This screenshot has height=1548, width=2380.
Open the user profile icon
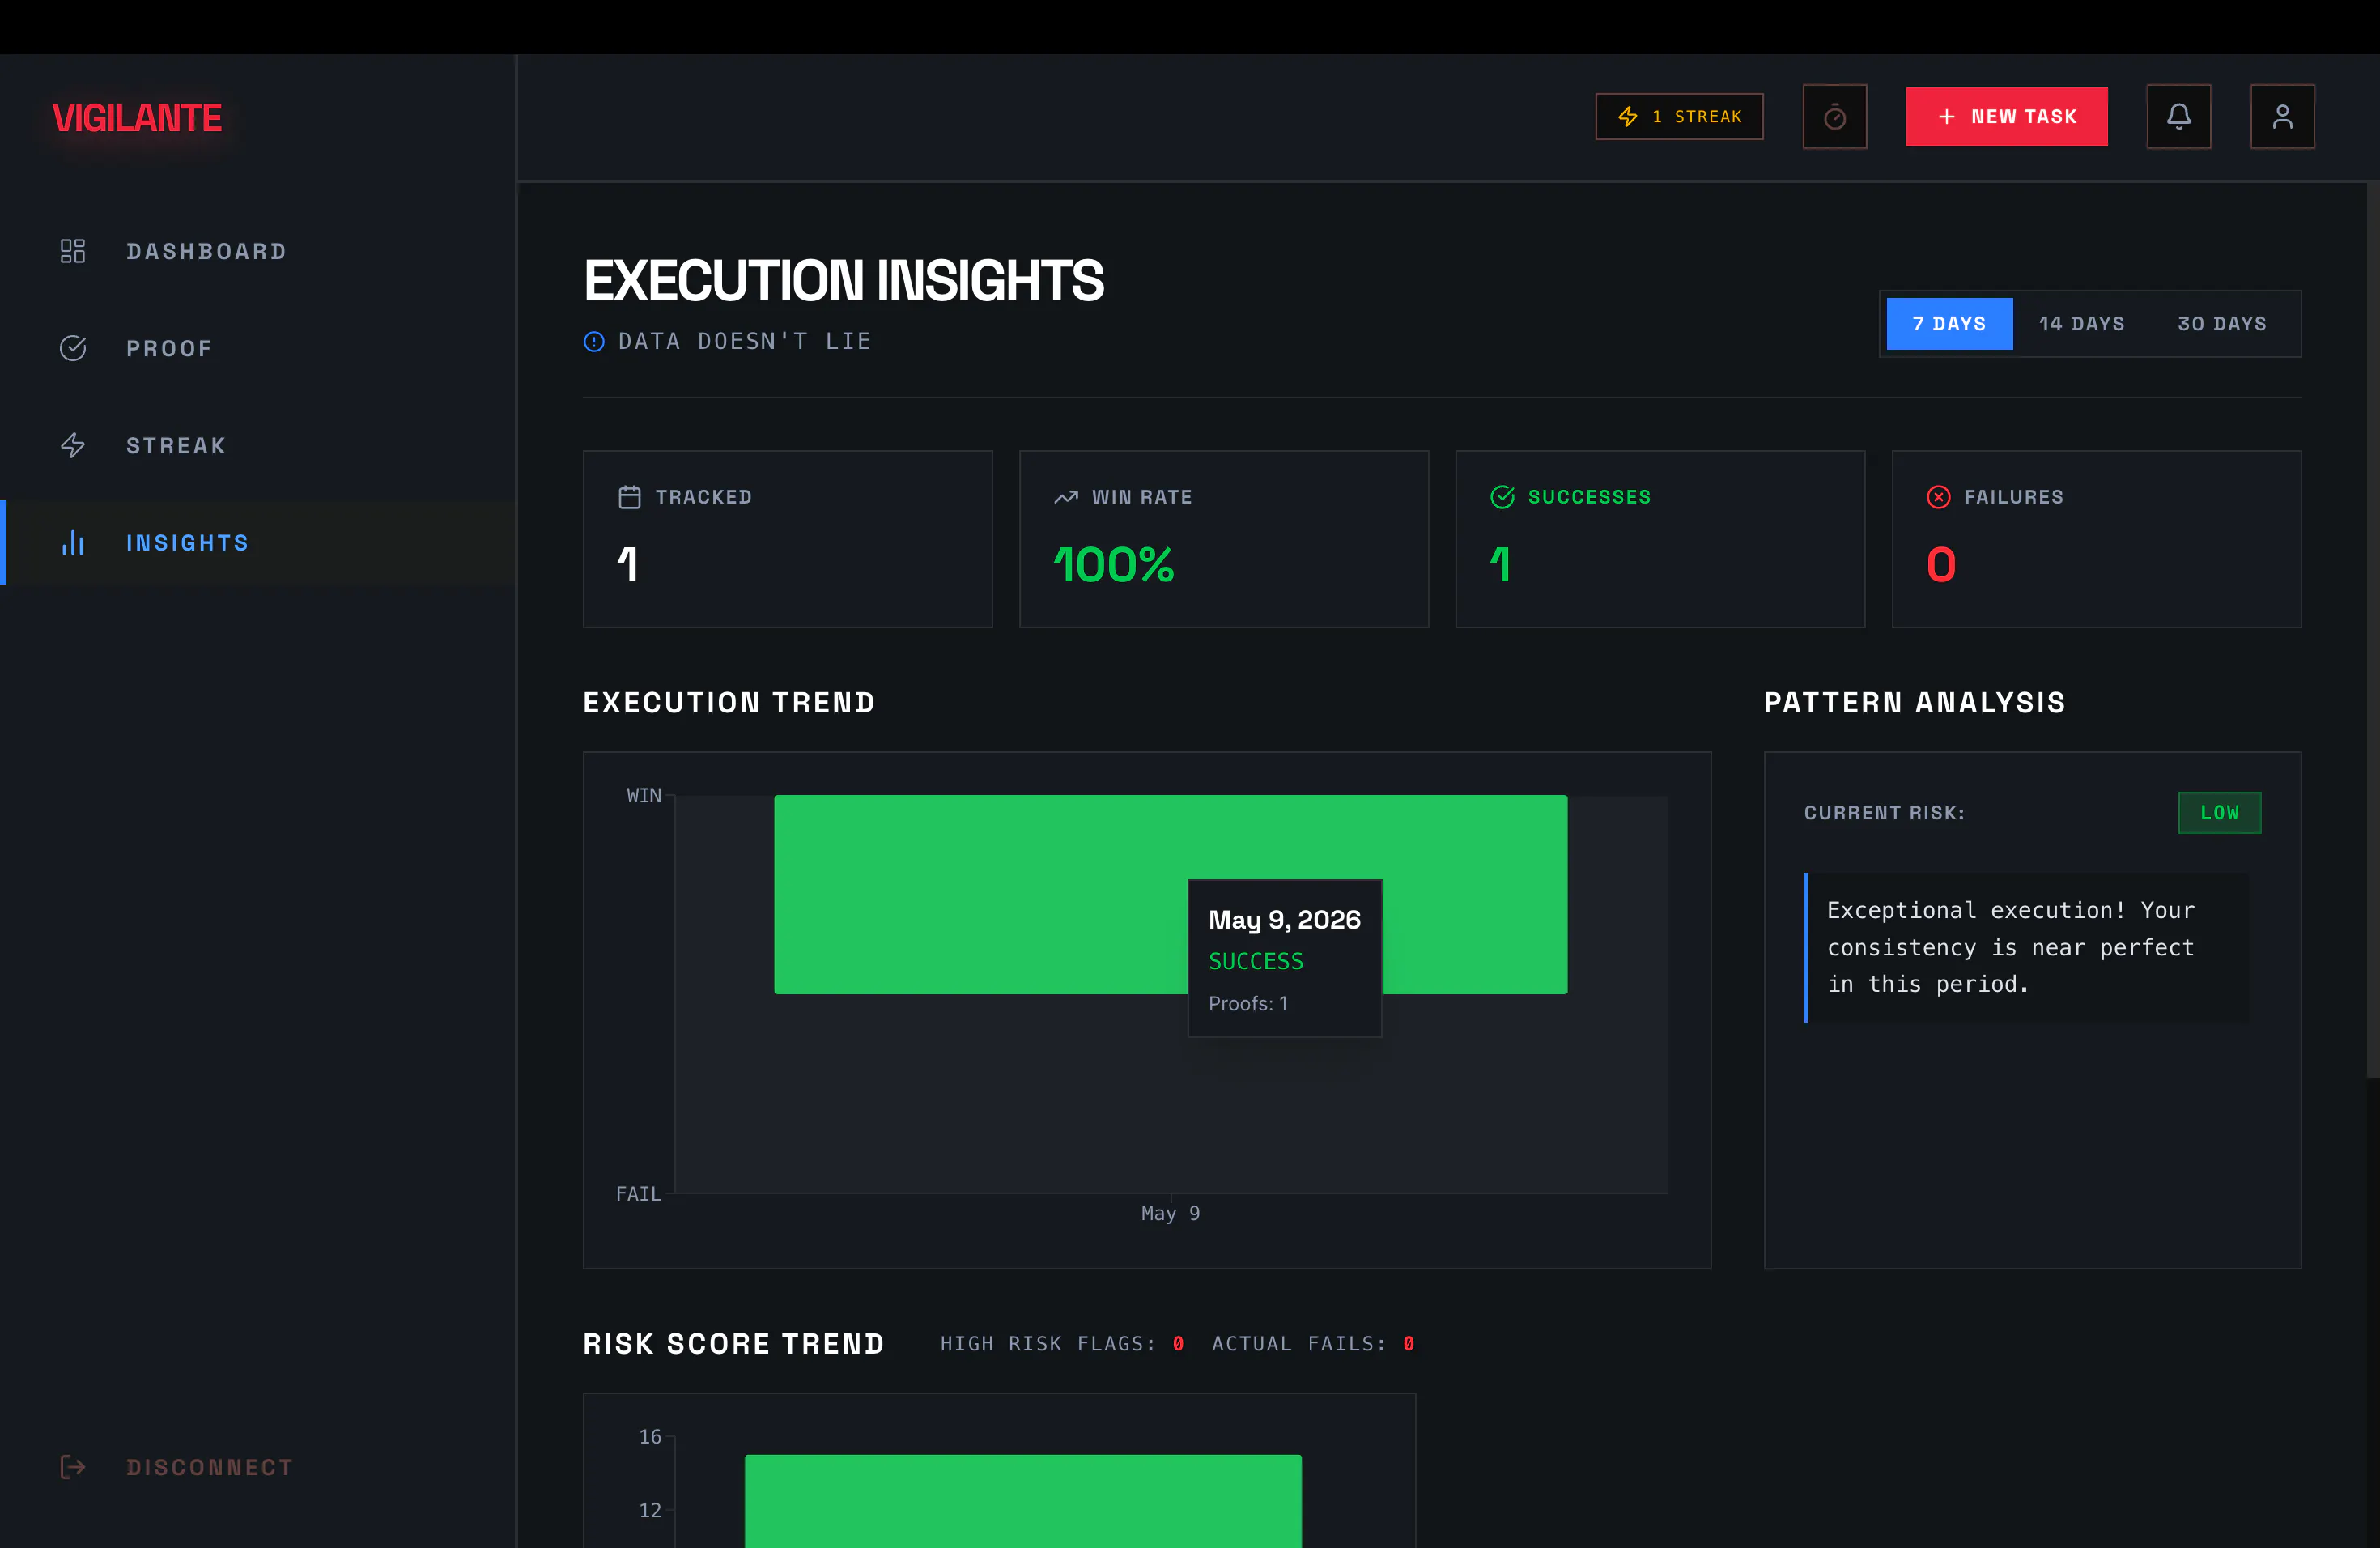click(x=2282, y=117)
